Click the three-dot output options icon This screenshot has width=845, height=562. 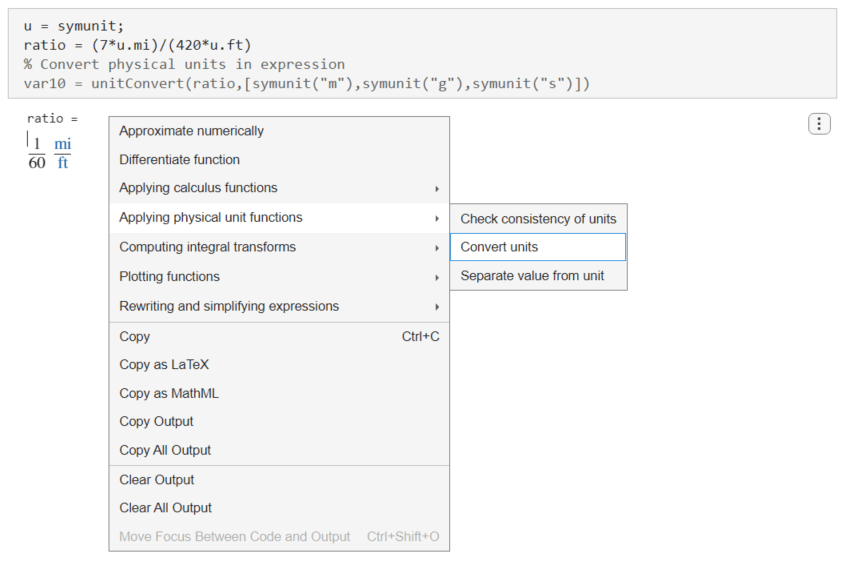818,124
